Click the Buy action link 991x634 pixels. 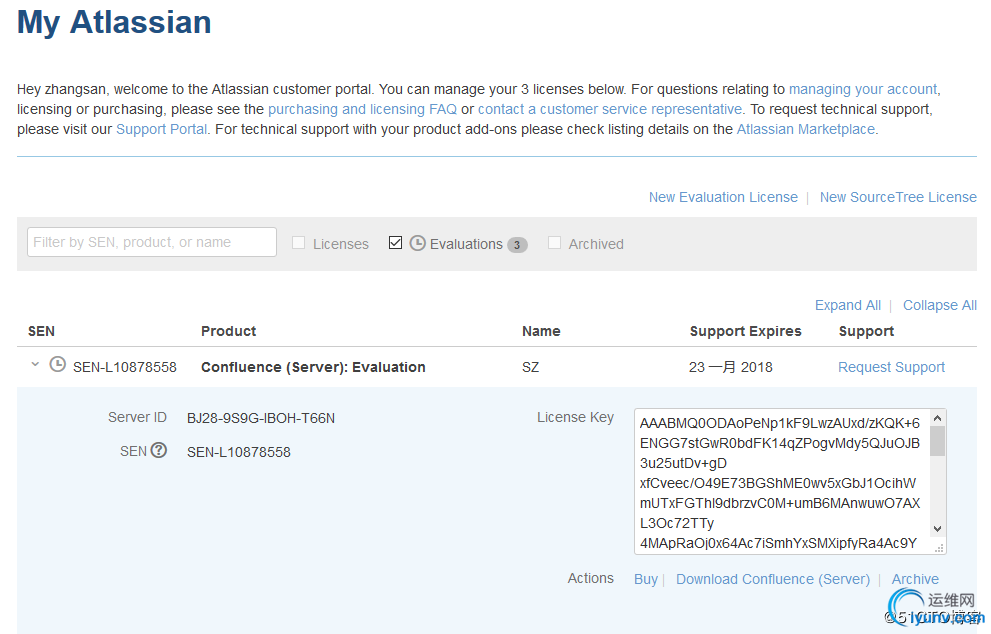[645, 580]
